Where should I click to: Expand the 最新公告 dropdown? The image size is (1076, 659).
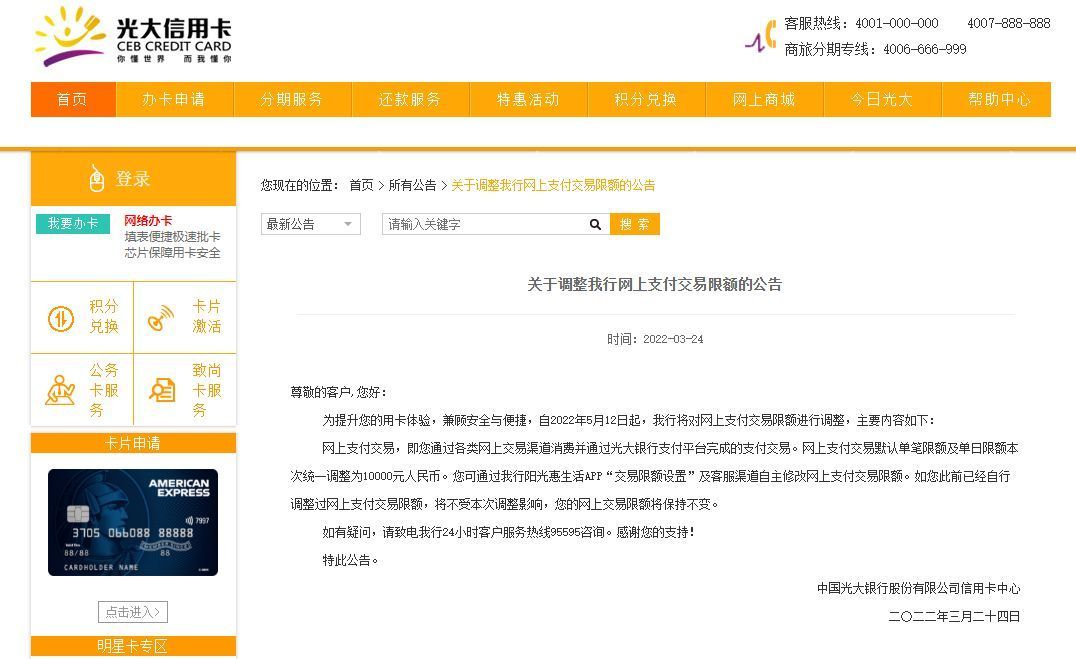[x=310, y=225]
